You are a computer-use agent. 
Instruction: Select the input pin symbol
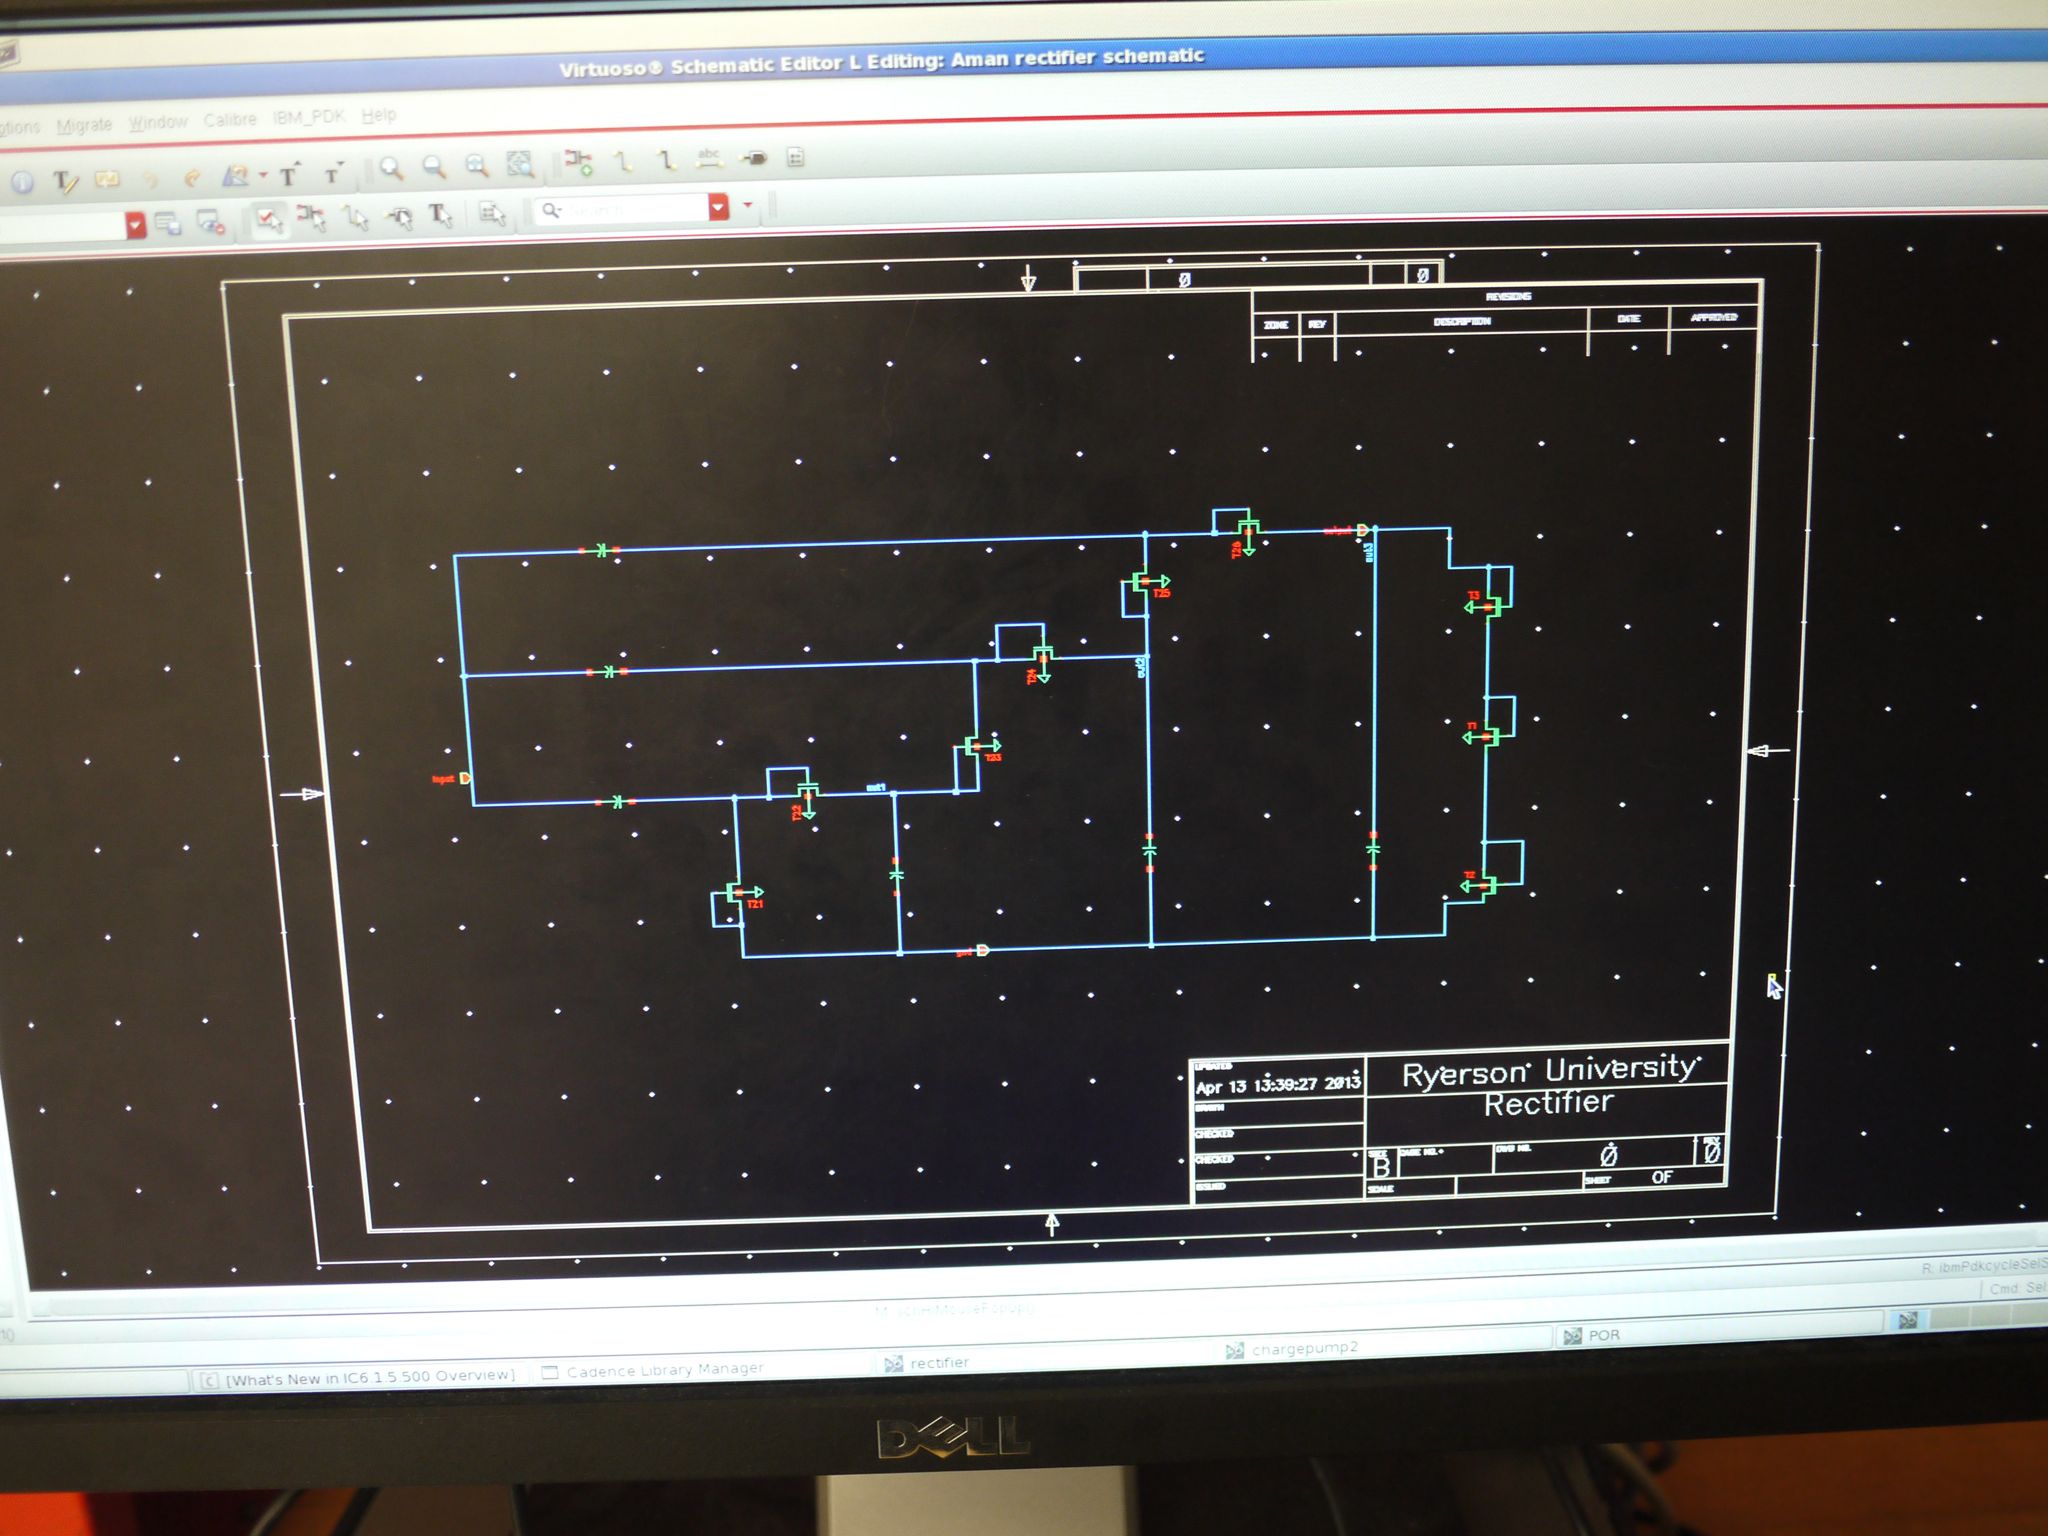pos(466,777)
